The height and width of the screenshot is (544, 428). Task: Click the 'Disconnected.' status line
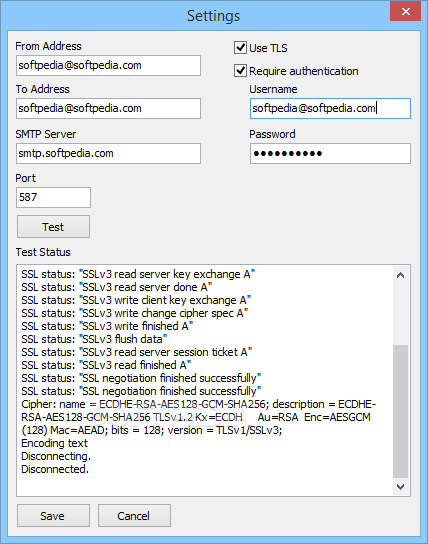[x=55, y=469]
